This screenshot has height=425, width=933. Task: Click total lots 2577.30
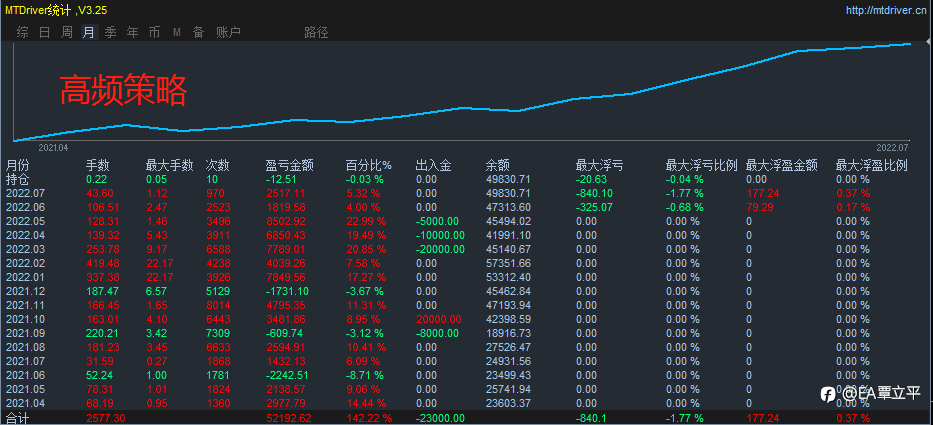[105, 418]
